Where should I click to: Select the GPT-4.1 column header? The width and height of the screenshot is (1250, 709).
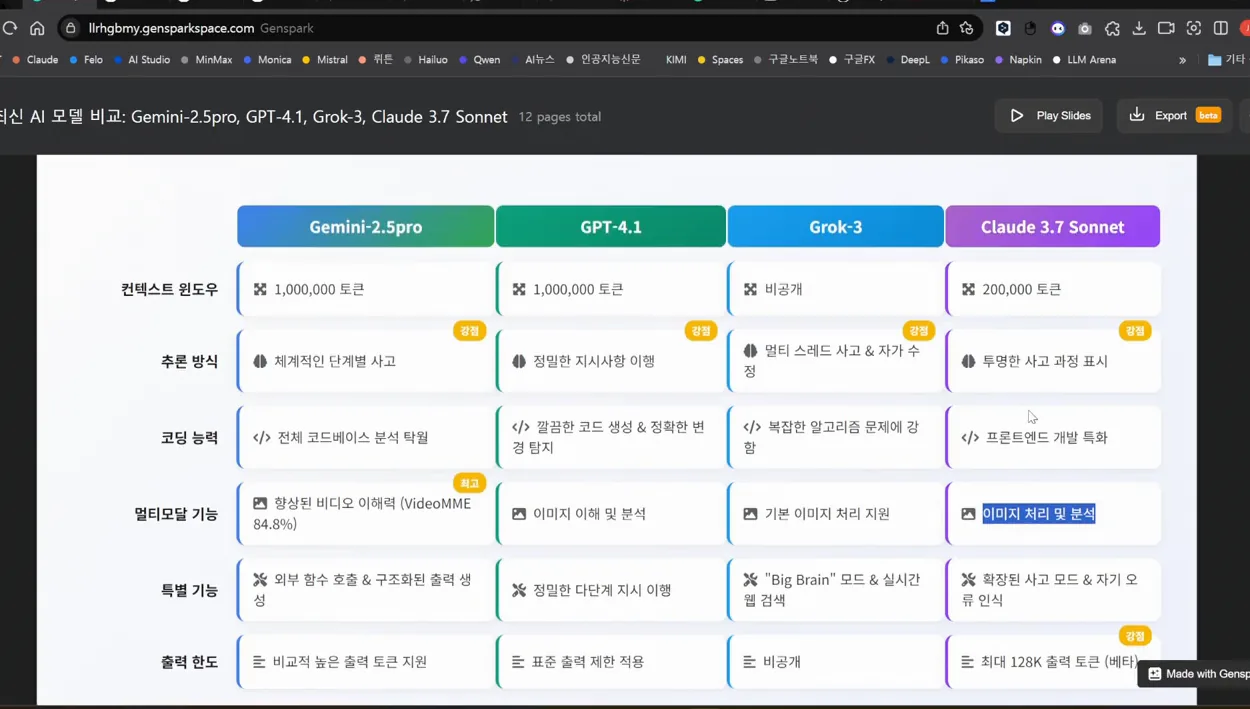[611, 226]
